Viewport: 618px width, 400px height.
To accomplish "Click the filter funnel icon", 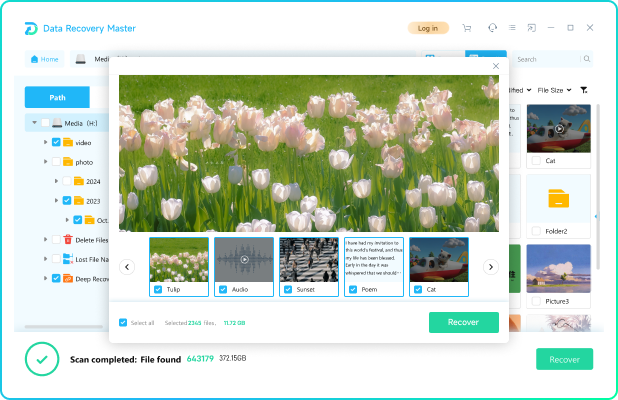I will pos(584,90).
